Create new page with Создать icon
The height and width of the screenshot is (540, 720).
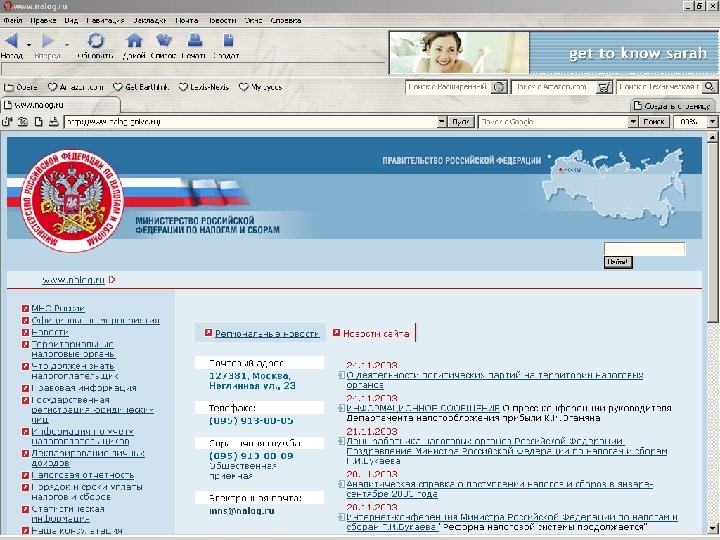tap(228, 40)
